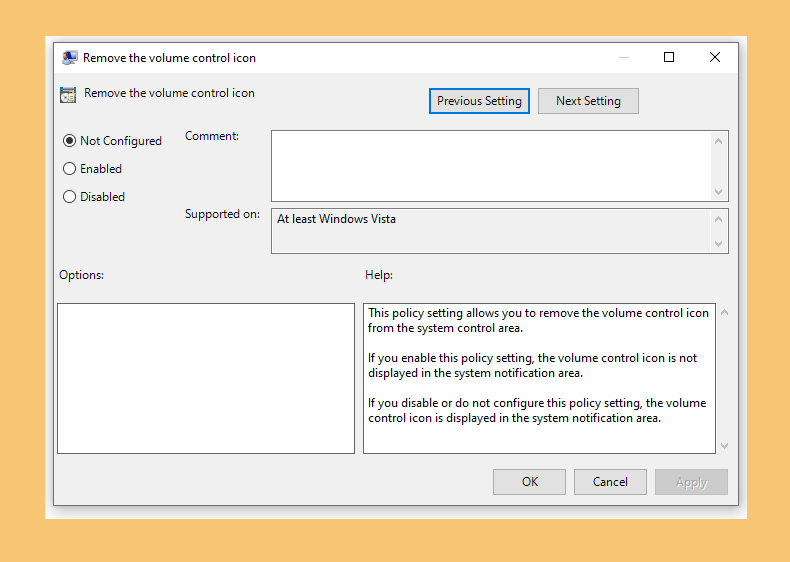Click inside the Comment text box

[491, 166]
